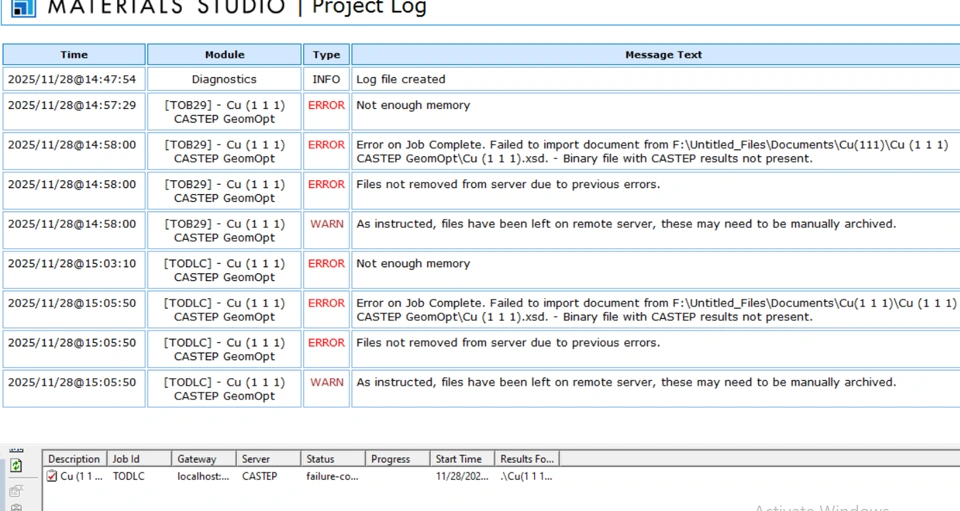Screen dimensions: 960x511
Task: Sort jobs by the Status column header
Action: [x=332, y=459]
